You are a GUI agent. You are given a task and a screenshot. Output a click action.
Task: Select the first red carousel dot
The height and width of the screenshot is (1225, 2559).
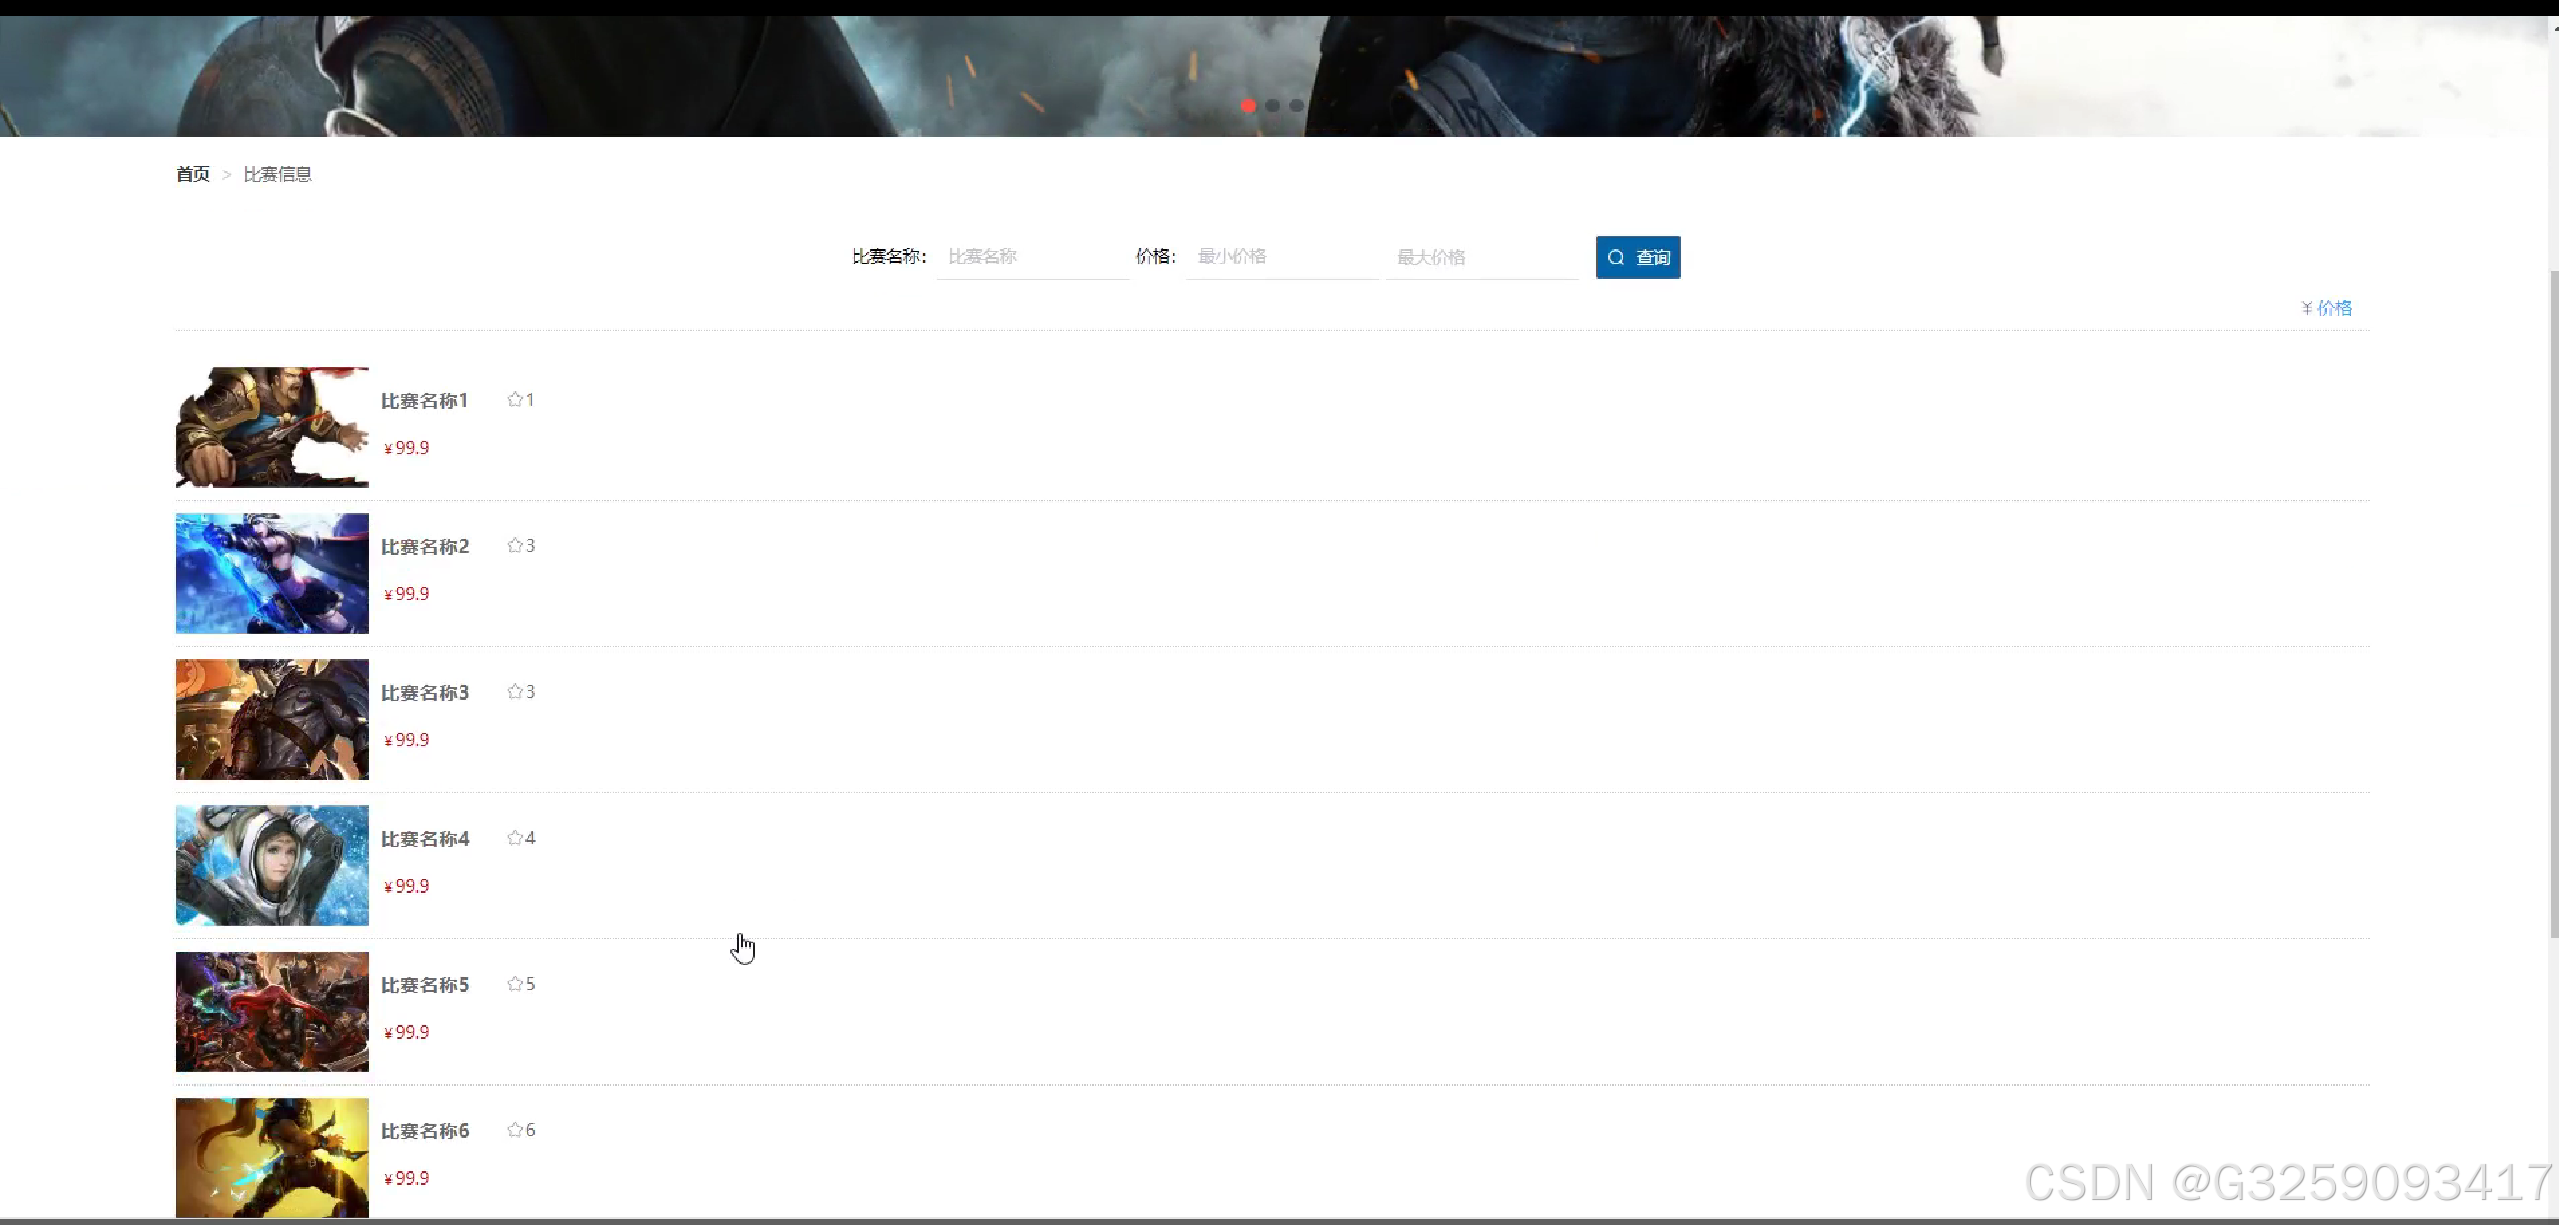pyautogui.click(x=1248, y=105)
